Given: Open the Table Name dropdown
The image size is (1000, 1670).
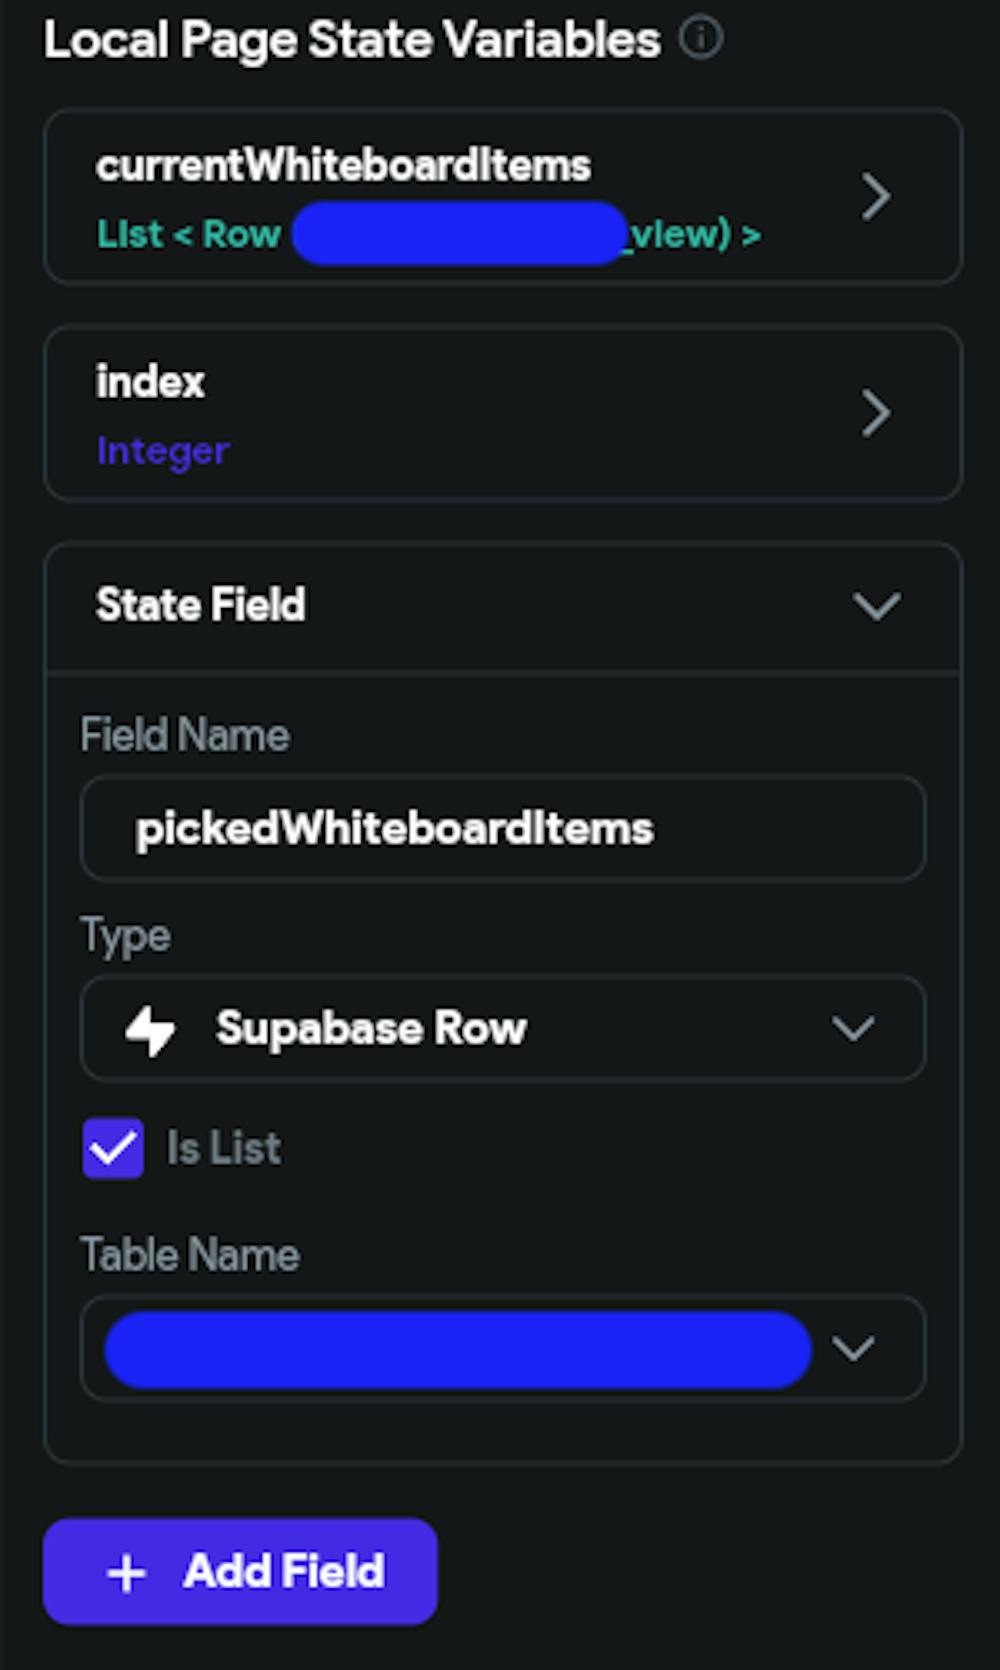Looking at the screenshot, I should [x=458, y=1349].
